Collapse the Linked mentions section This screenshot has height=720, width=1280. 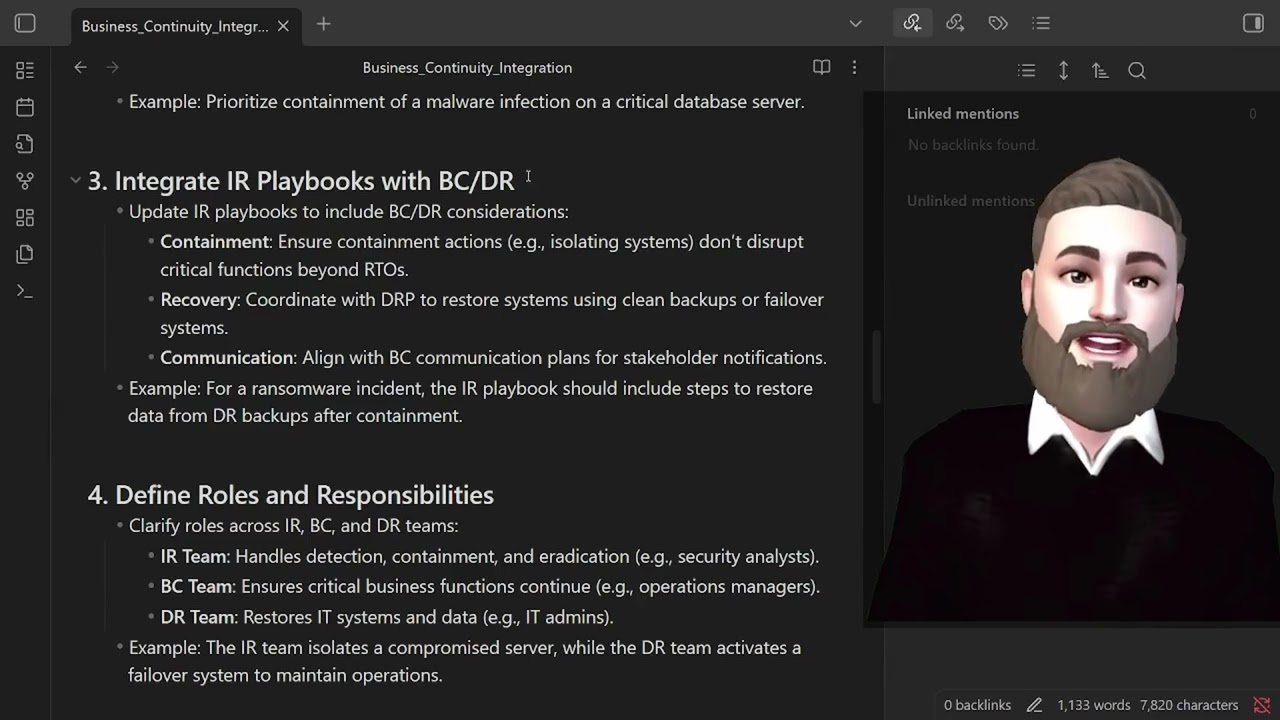[963, 114]
